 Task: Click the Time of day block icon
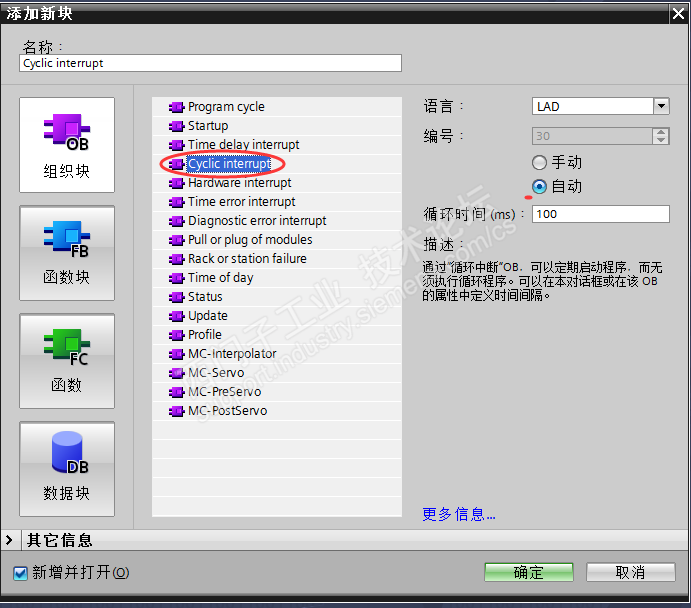(x=176, y=278)
